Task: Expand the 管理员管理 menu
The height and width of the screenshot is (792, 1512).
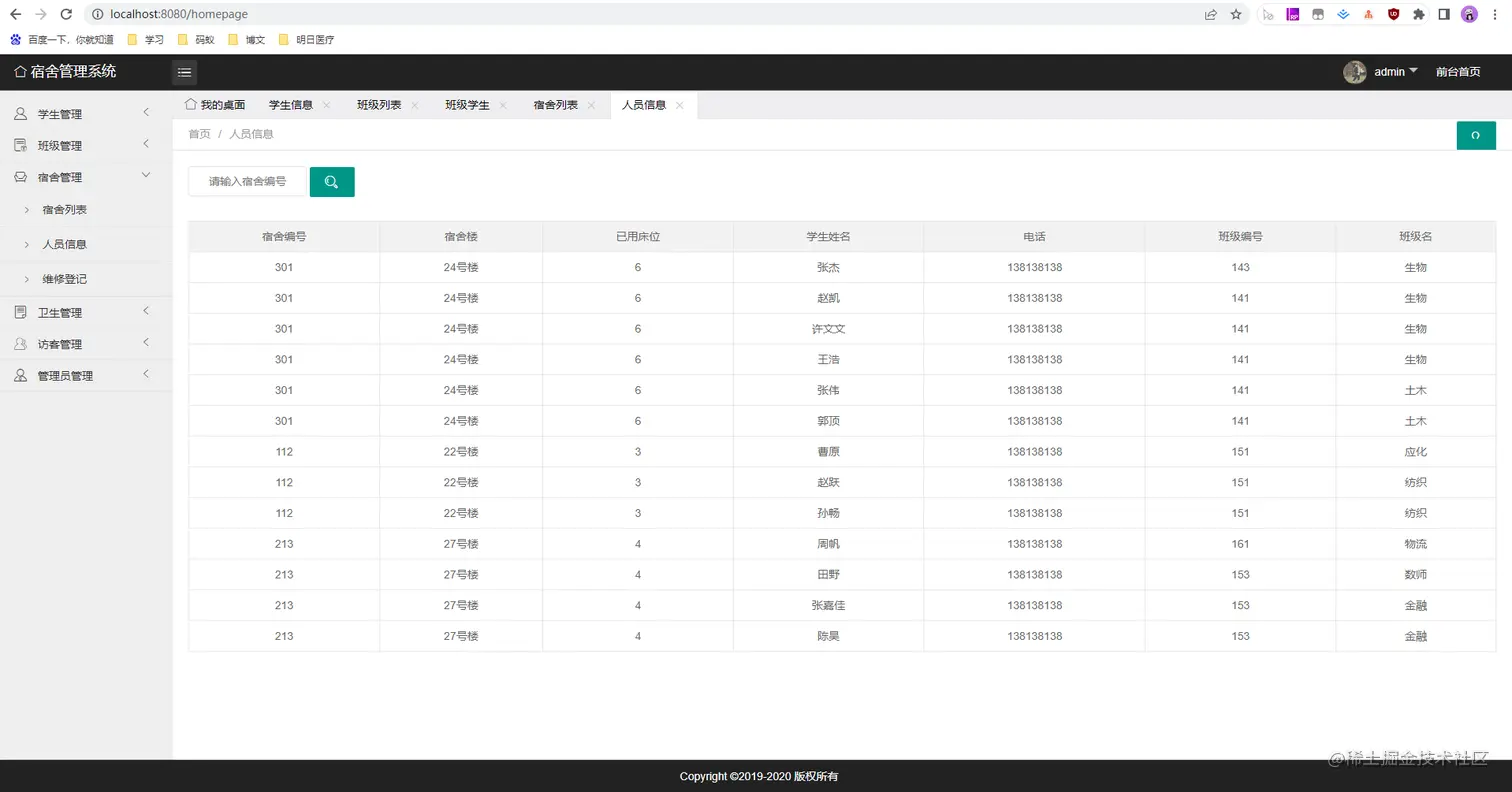Action: pos(146,374)
